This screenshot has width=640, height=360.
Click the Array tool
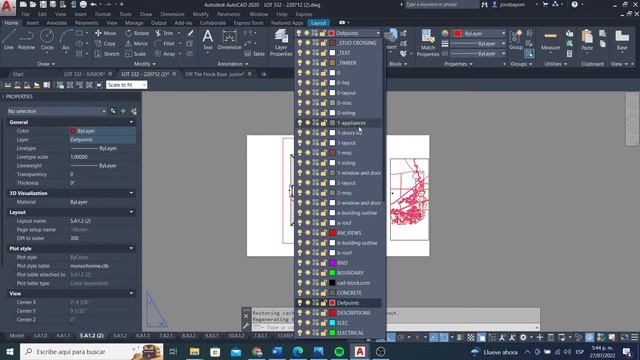click(165, 53)
